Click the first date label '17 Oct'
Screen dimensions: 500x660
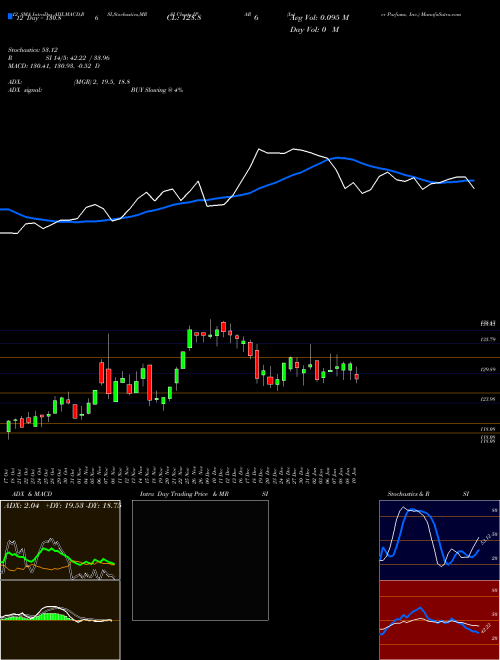(8, 475)
